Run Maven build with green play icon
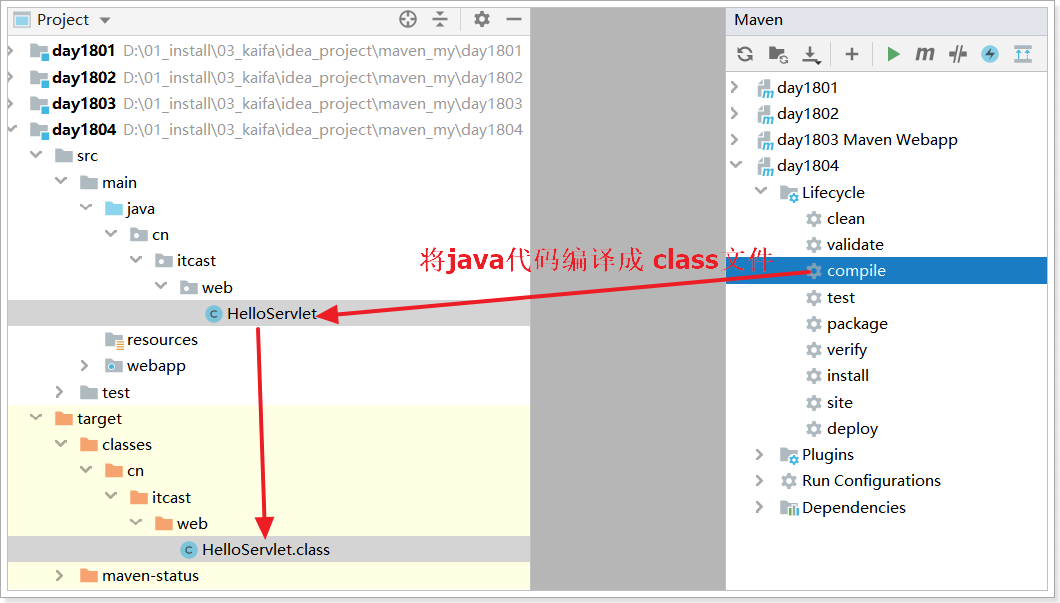The image size is (1060, 603). (x=893, y=54)
